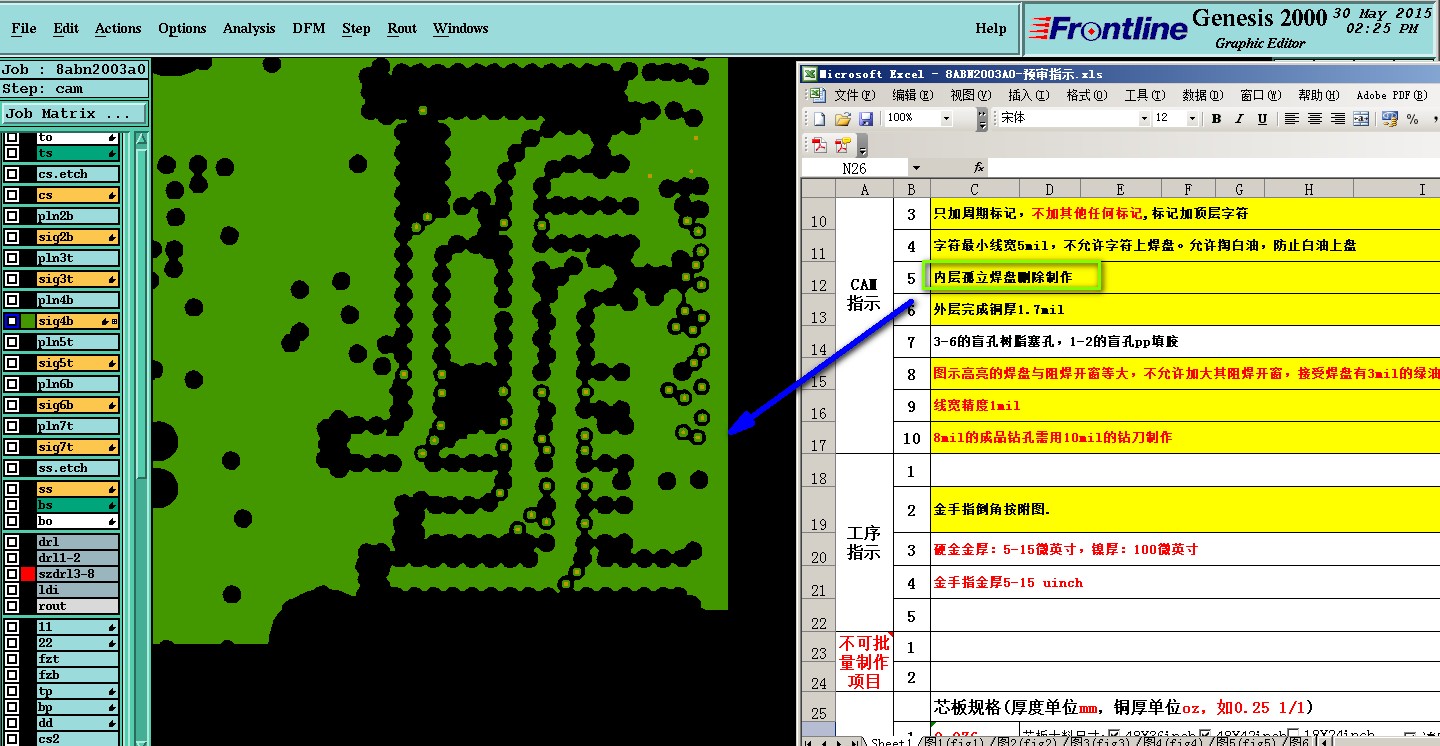This screenshot has height=746, width=1440.
Task: Click the Open folder icon in Excel
Action: 843,119
